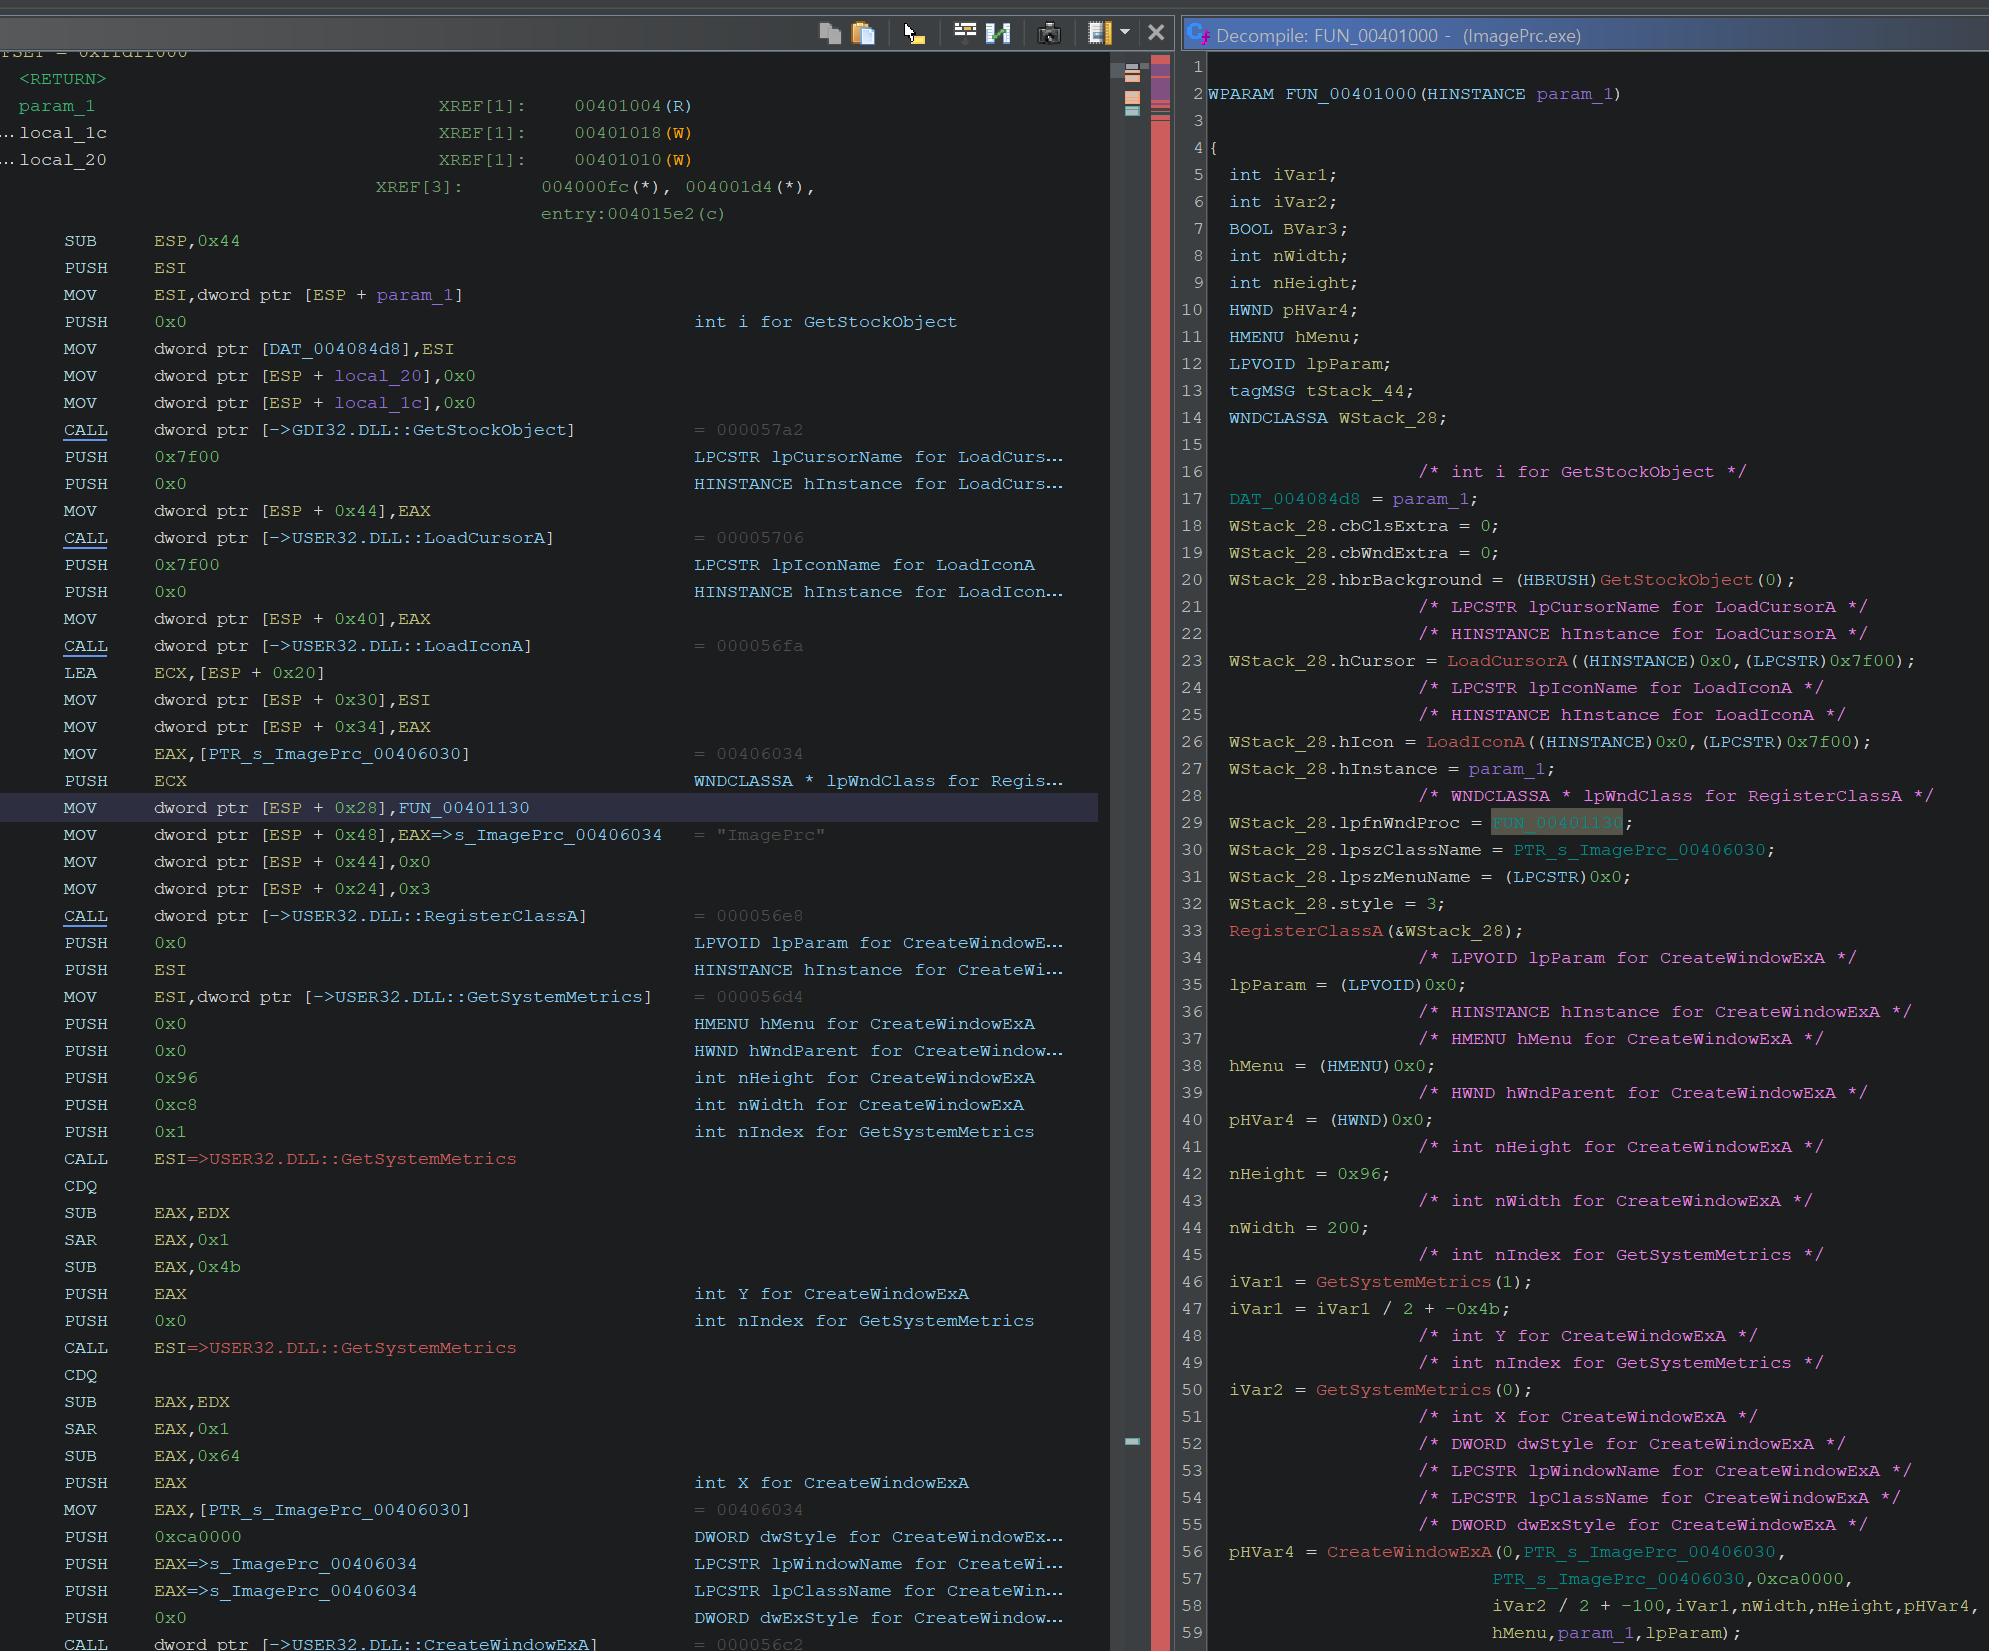This screenshot has width=1989, height=1651.
Task: Click CreateWindowExA in decompiler line 56
Action: click(x=1408, y=1552)
